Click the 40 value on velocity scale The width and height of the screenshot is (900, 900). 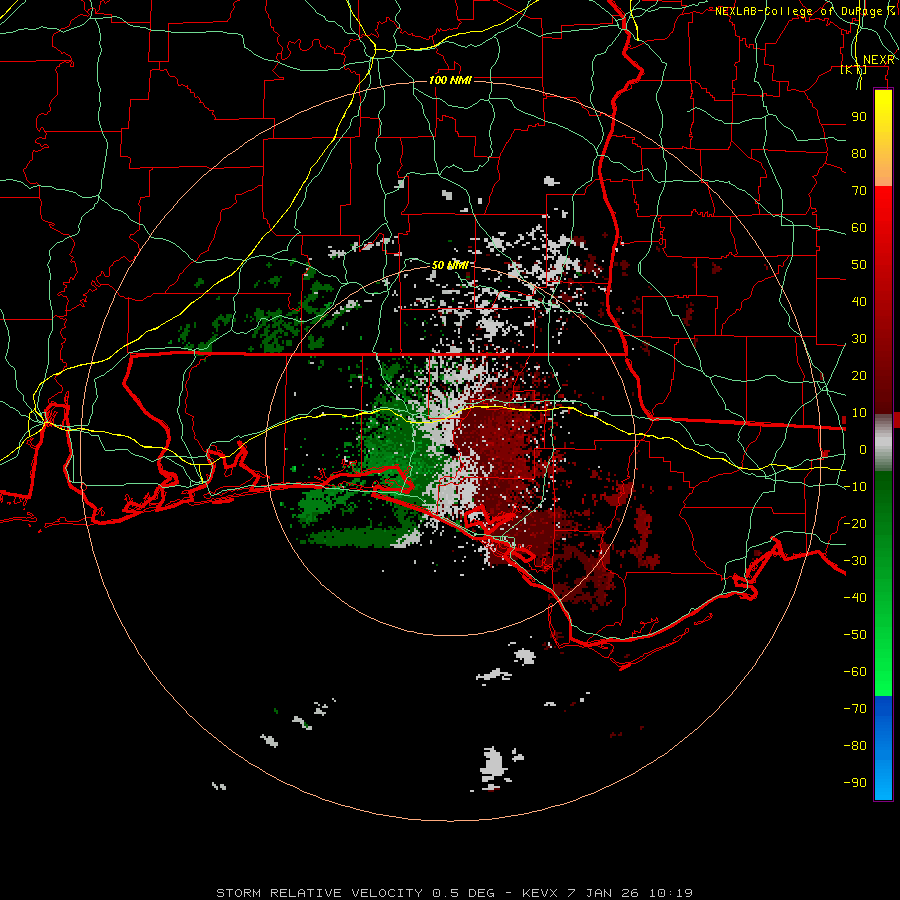(x=859, y=301)
